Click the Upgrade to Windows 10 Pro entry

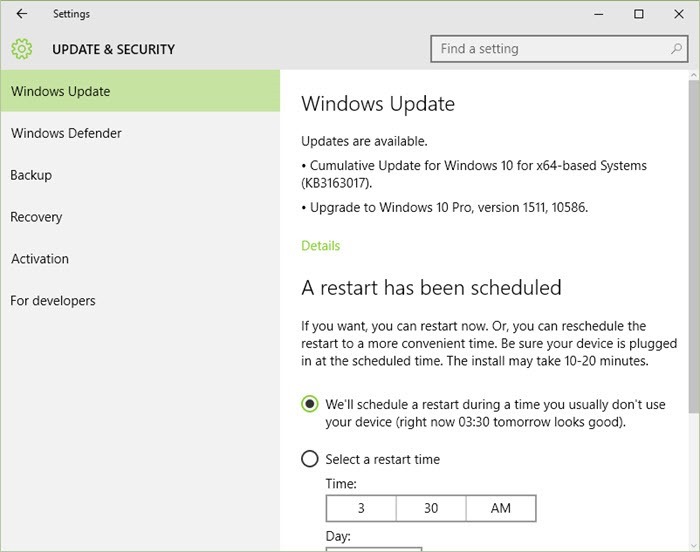coord(445,208)
